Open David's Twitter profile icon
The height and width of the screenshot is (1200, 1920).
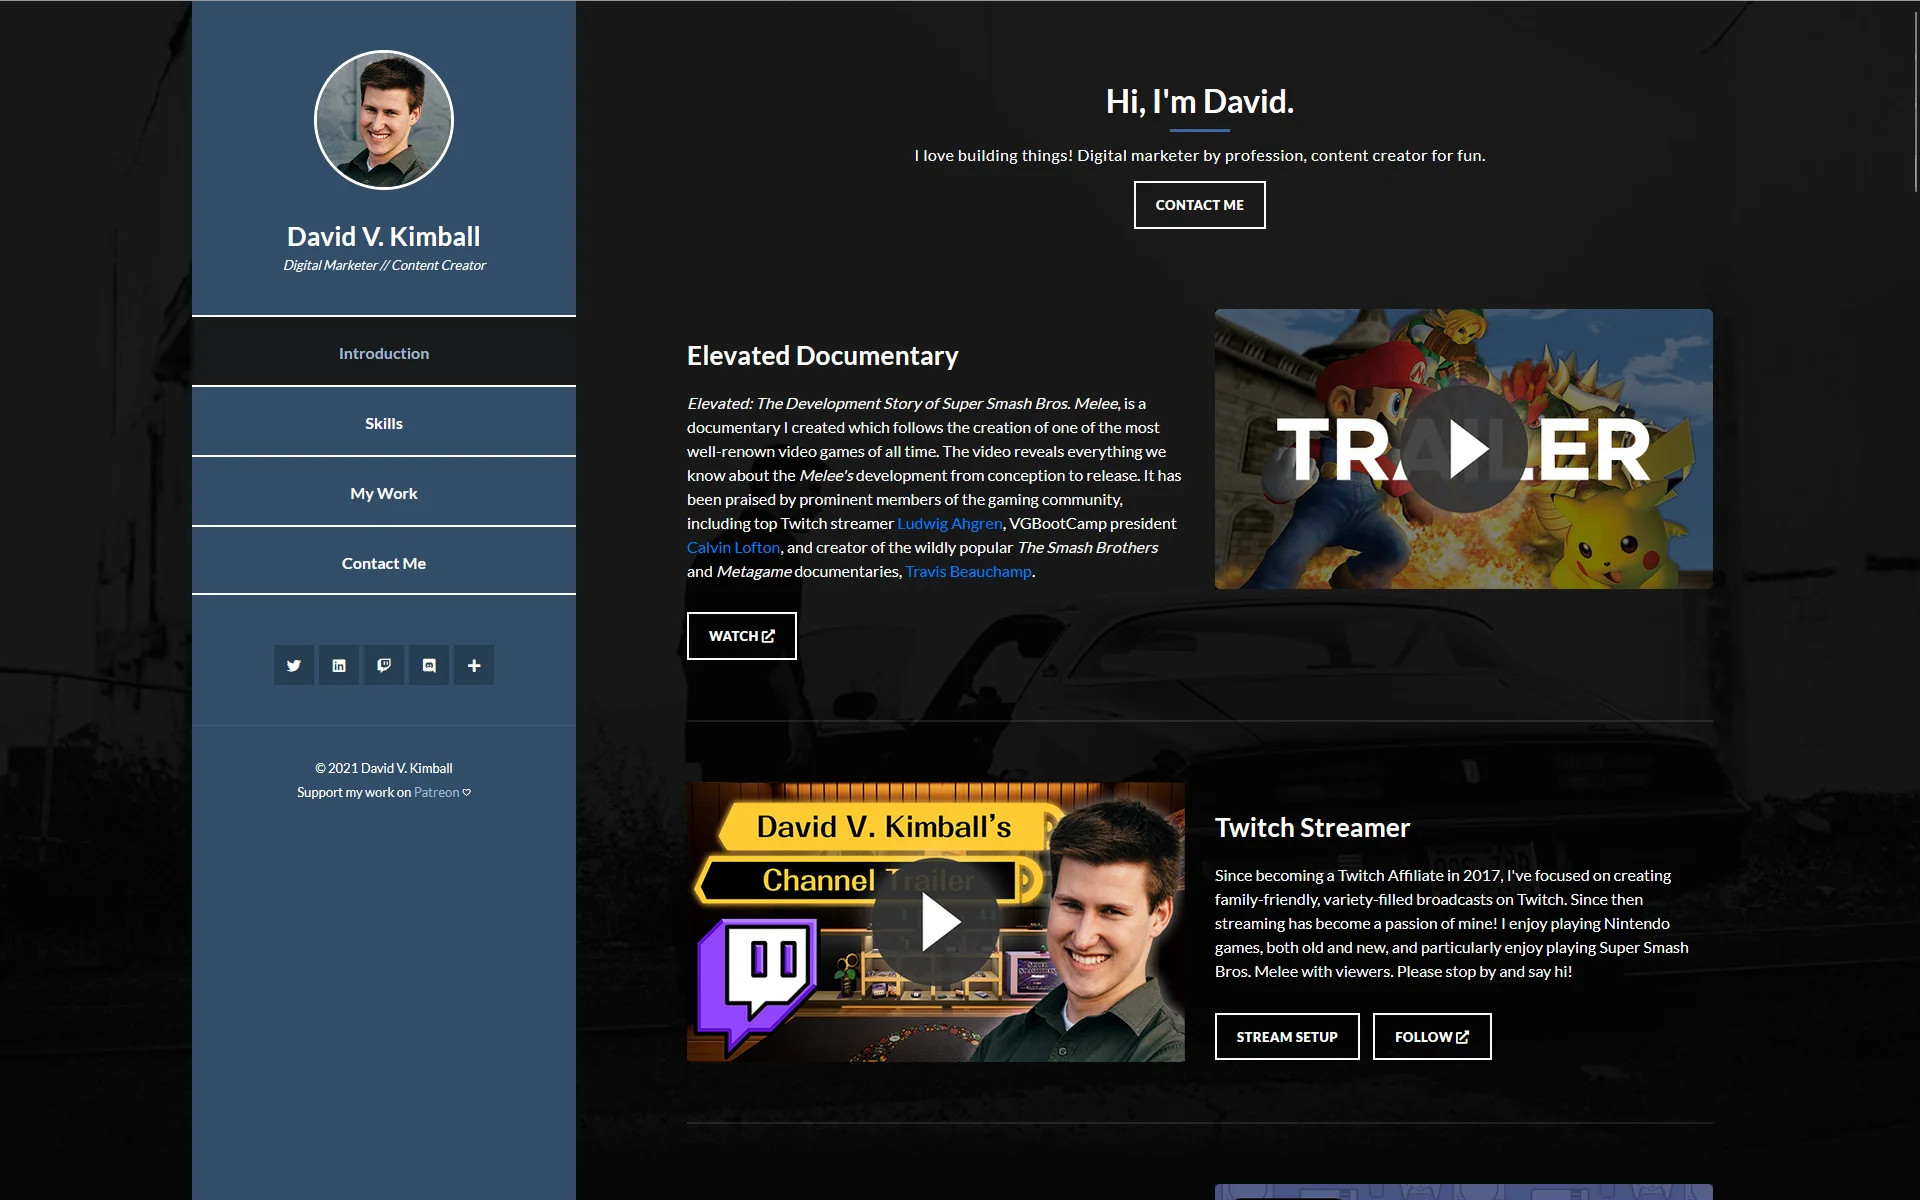[x=293, y=665]
